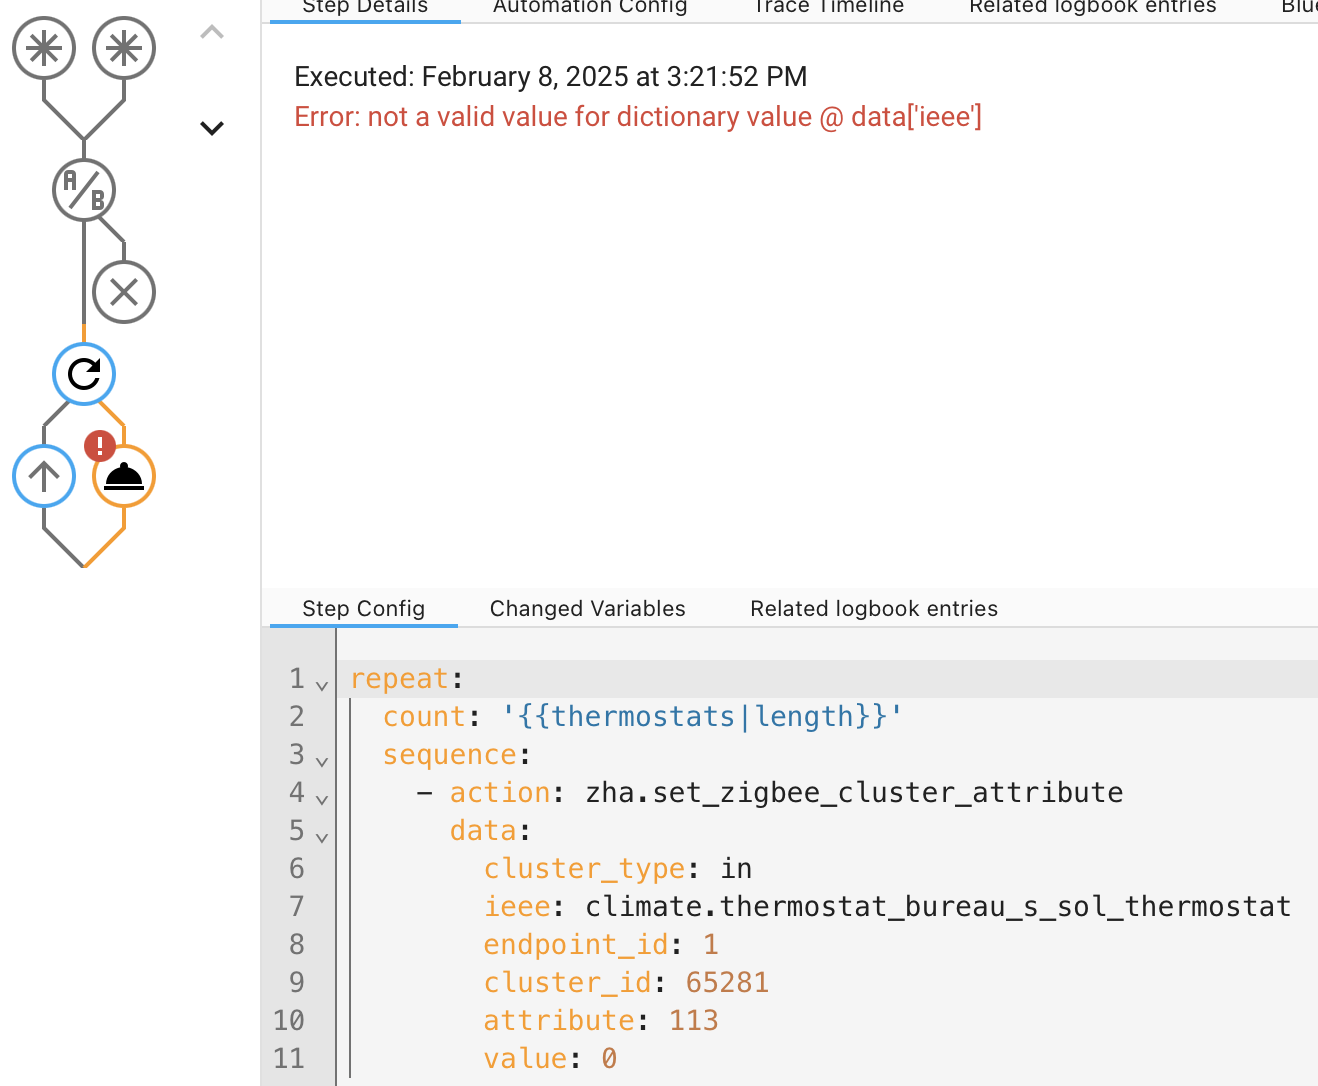Switch to the Step Details tab
The image size is (1318, 1086).
365,8
